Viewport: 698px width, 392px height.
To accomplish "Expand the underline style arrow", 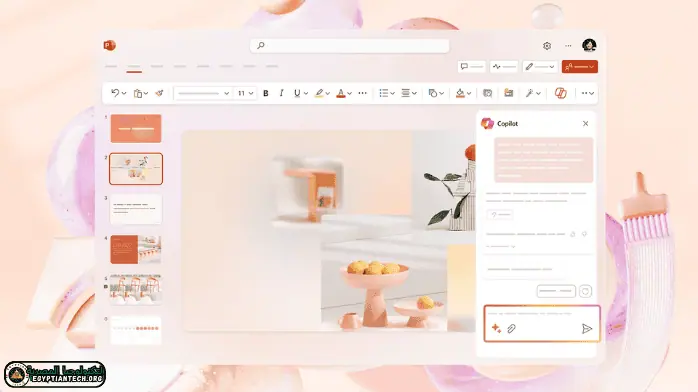I will 306,93.
